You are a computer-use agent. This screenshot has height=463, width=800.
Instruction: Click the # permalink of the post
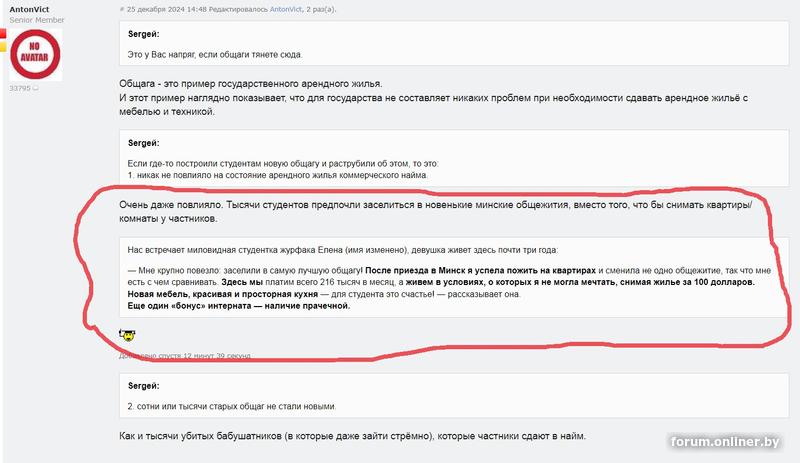coord(121,9)
